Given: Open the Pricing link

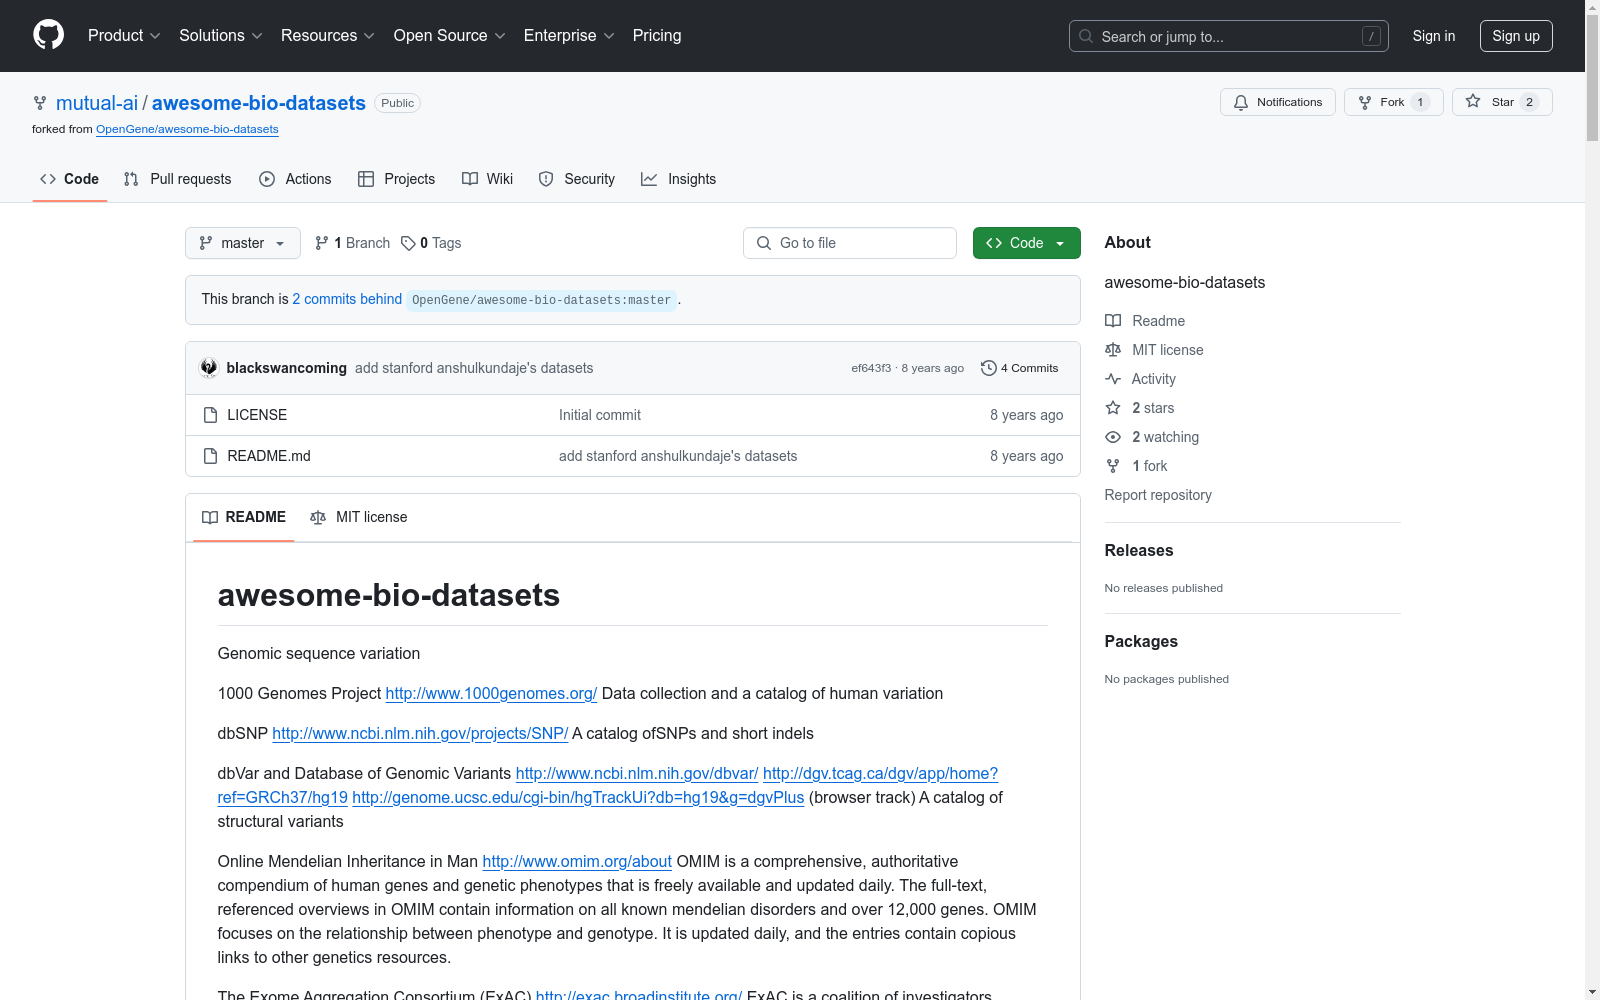Looking at the screenshot, I should tap(657, 36).
